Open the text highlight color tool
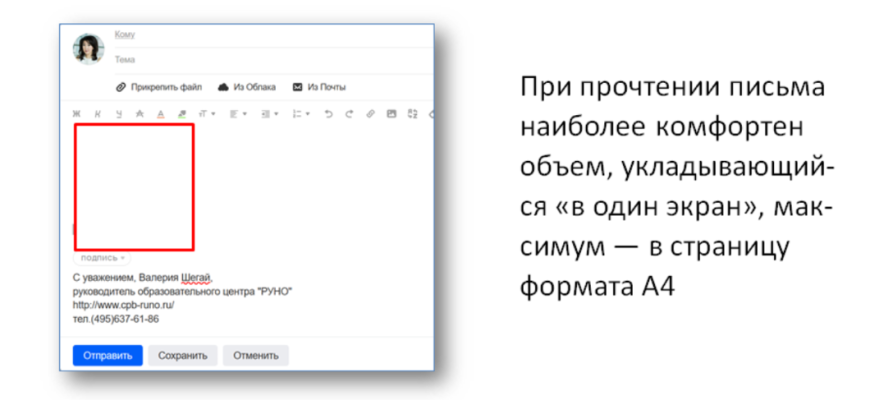The height and width of the screenshot is (400, 870). point(181,114)
